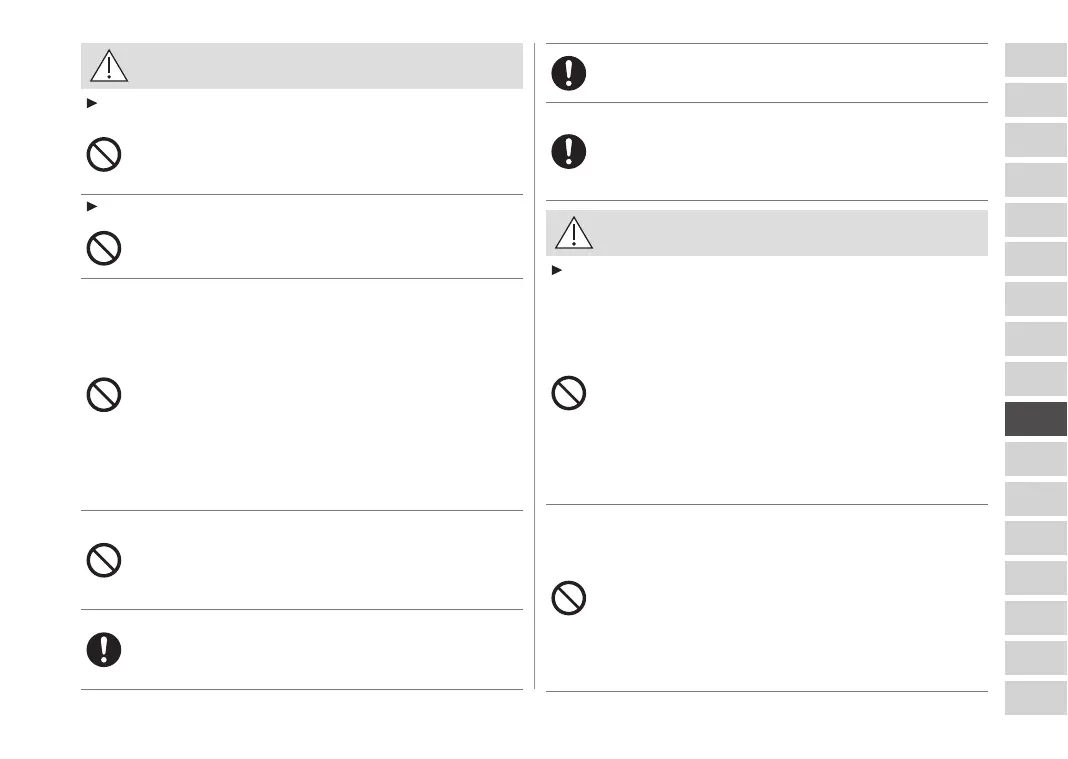
Task: Select the first prohibition icon in the left column
Action: pos(104,155)
